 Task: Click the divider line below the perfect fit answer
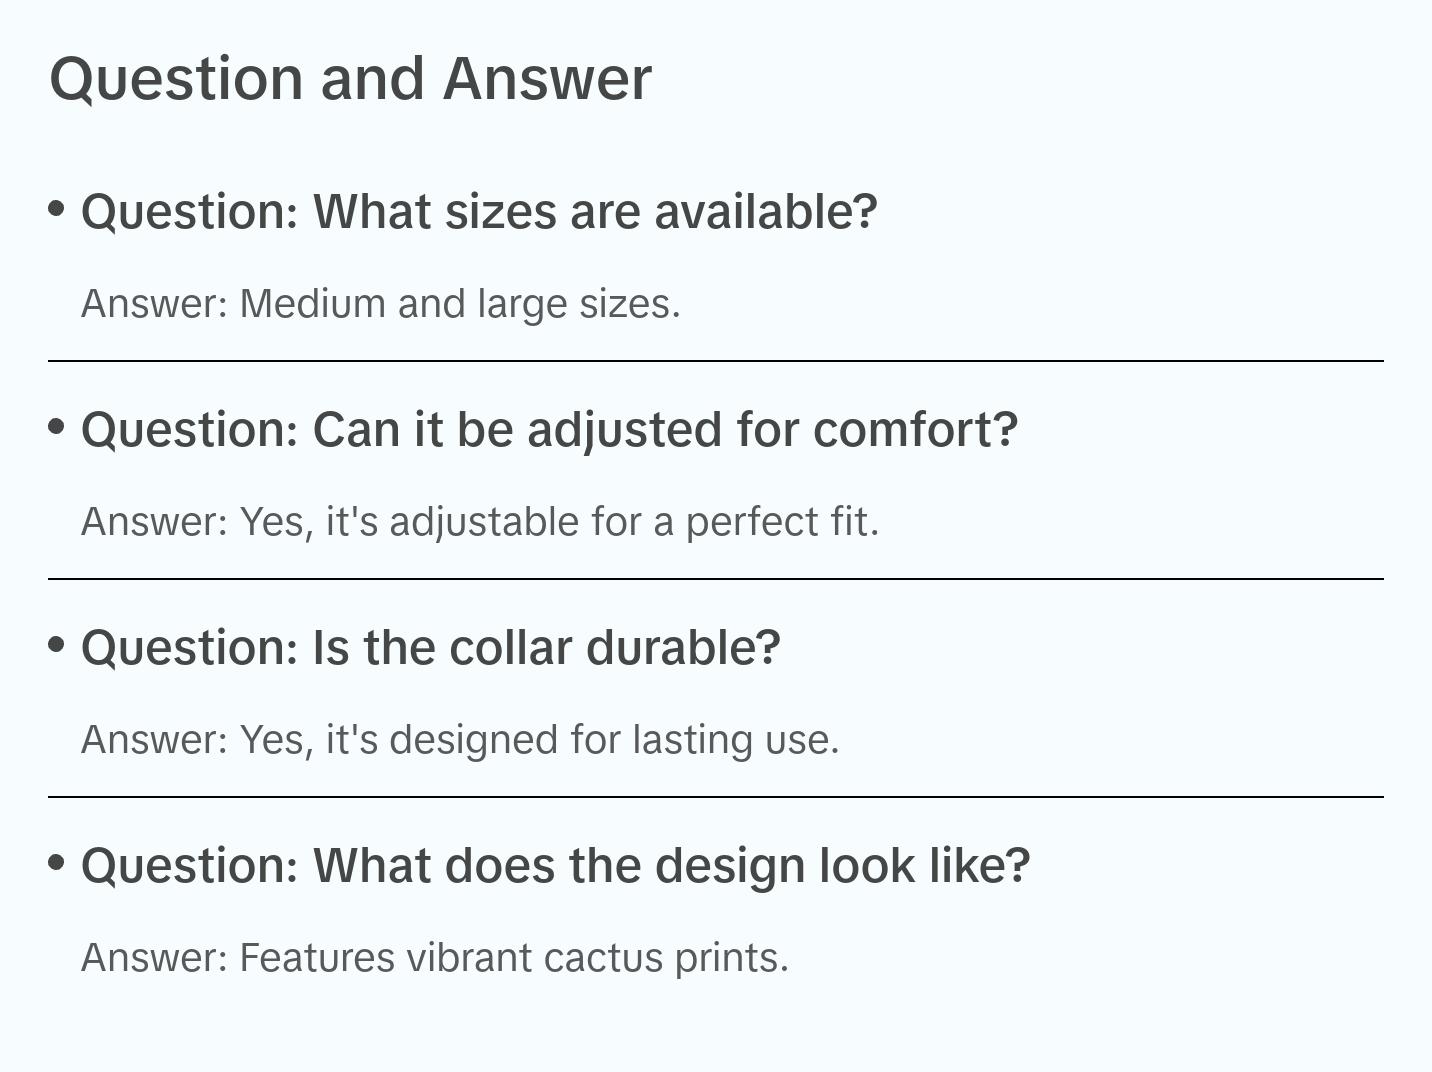click(x=716, y=579)
